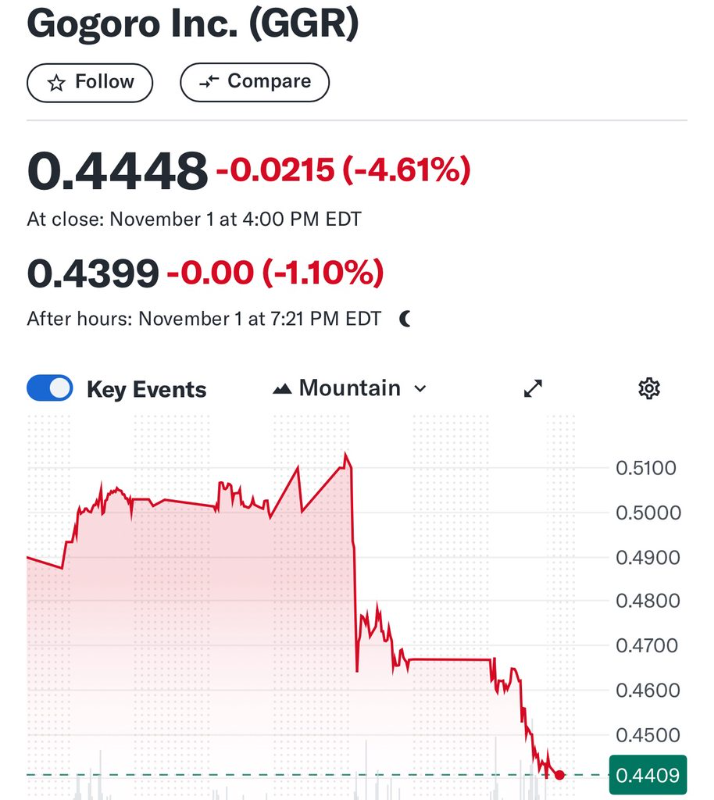Open the Mountain dropdown chevron

click(x=420, y=389)
